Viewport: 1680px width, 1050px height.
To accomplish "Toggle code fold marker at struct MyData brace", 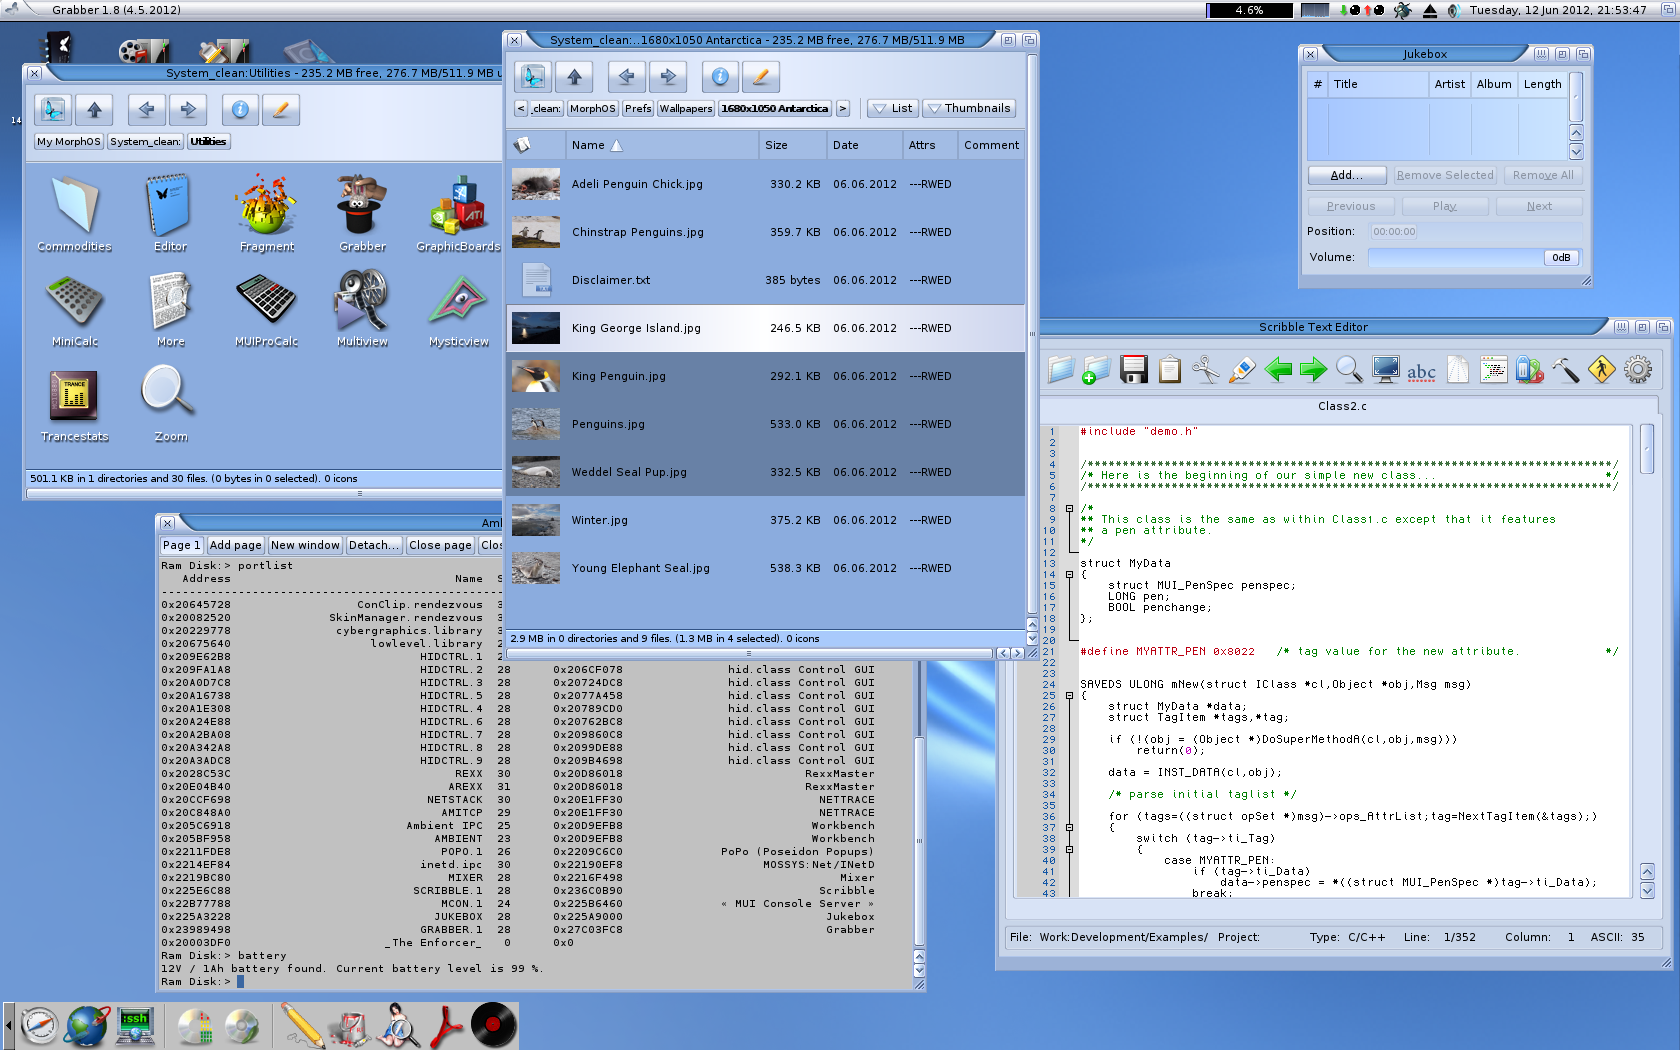I will tap(1069, 575).
